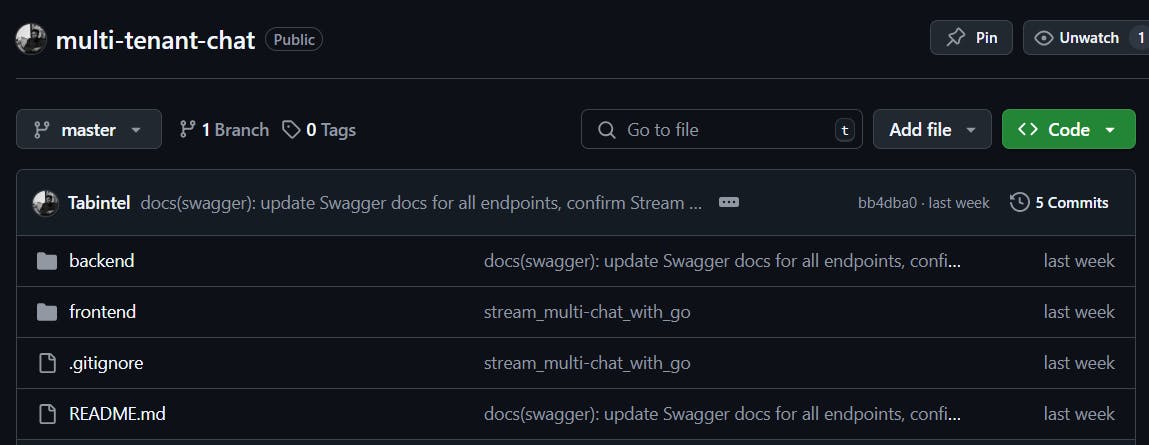1149x445 pixels.
Task: Click the Tabintel commit author avatar
Action: (45, 203)
